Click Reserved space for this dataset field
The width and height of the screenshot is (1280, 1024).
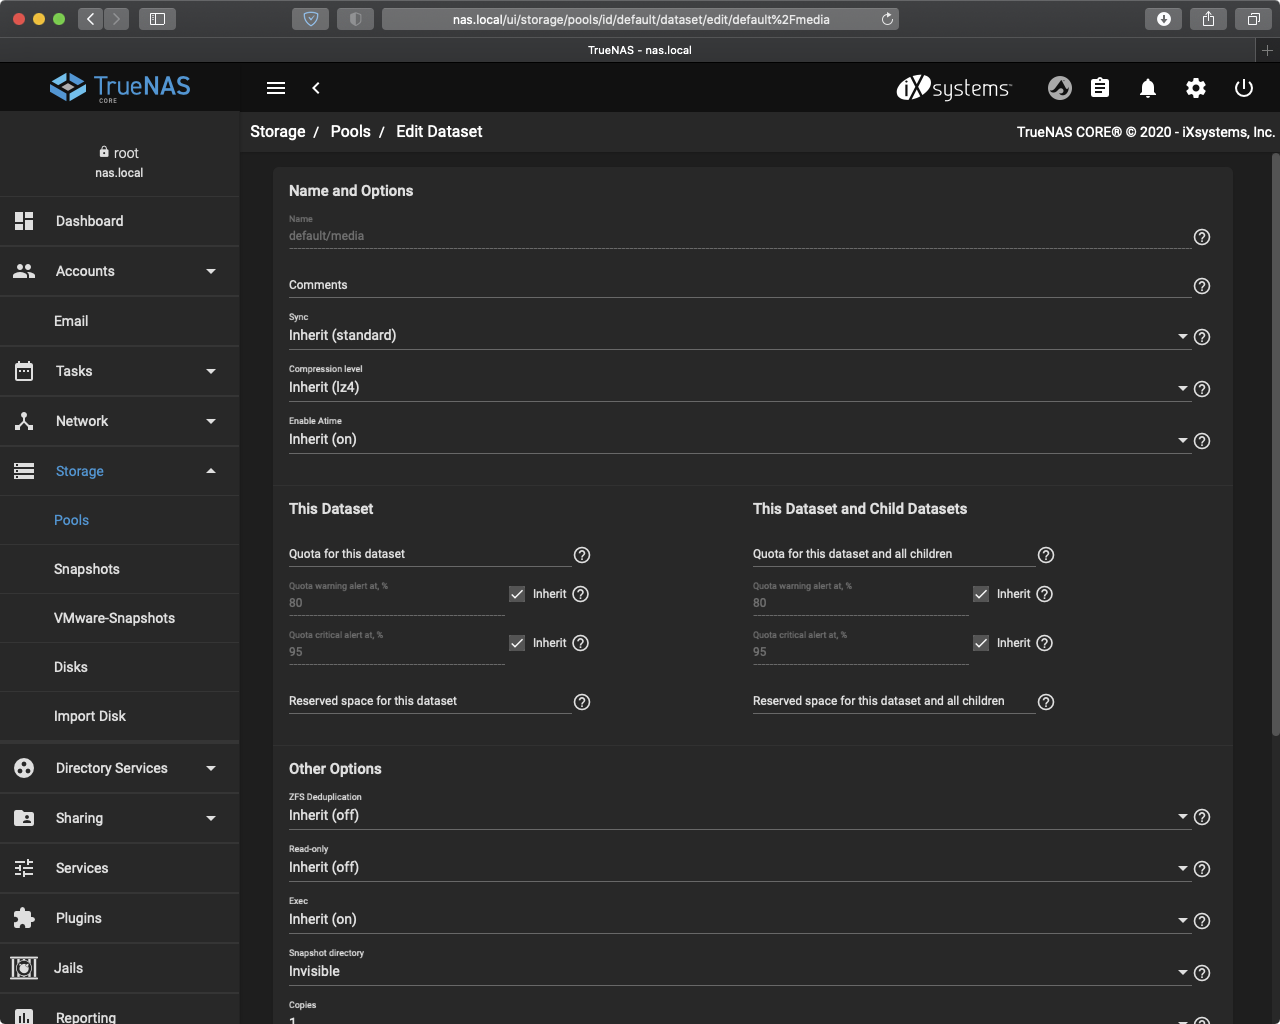click(x=430, y=701)
